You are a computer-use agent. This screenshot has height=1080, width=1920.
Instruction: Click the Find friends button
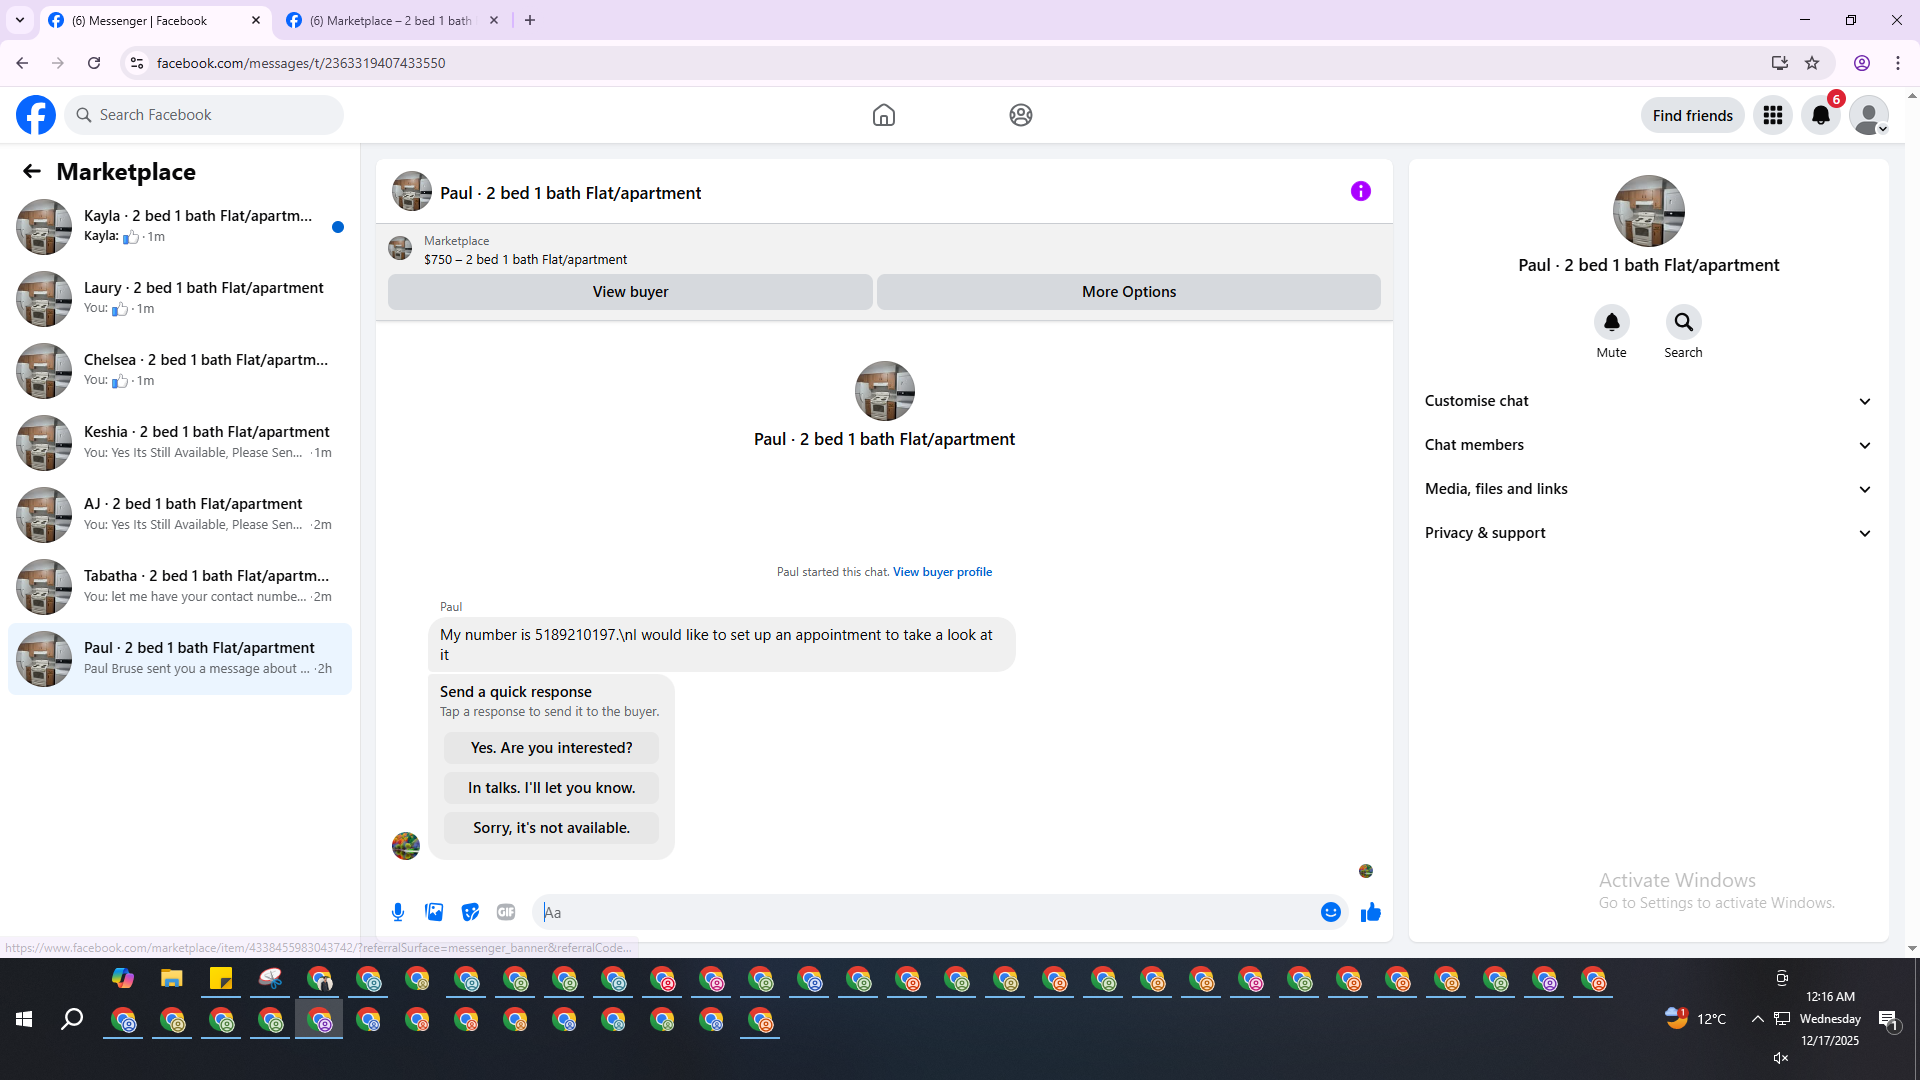(1693, 115)
